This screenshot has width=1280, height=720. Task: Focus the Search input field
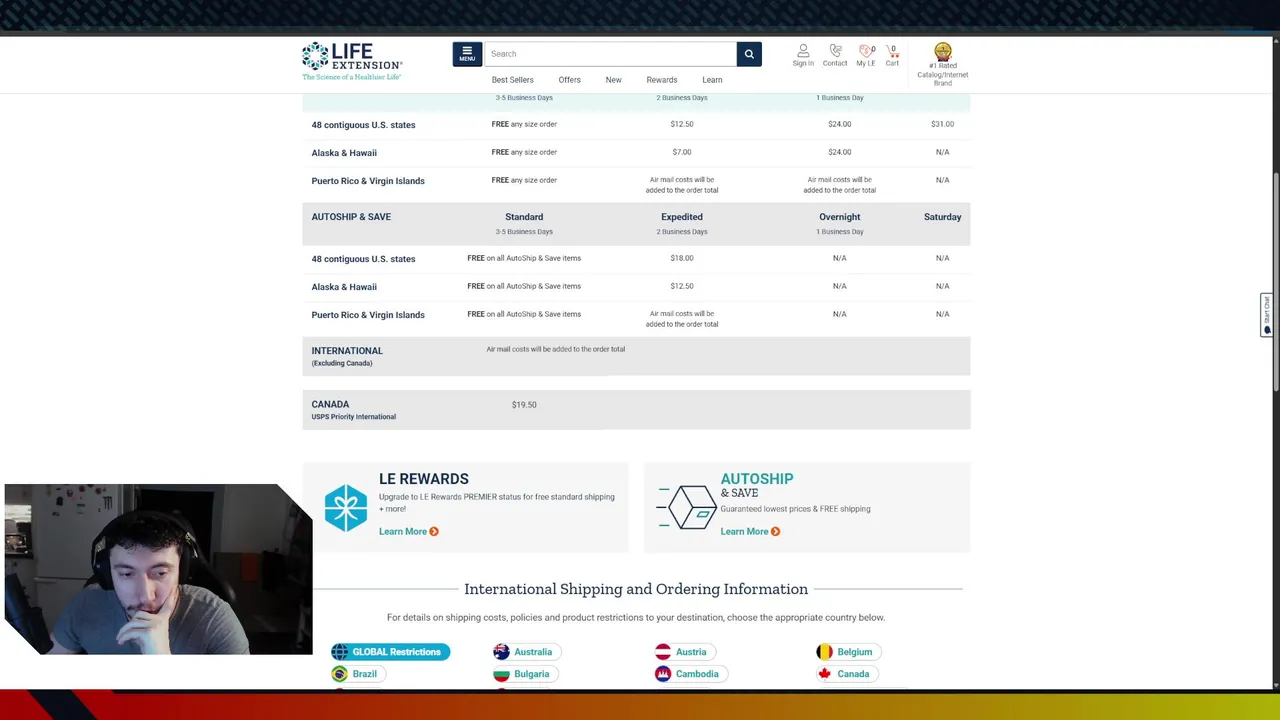(610, 54)
